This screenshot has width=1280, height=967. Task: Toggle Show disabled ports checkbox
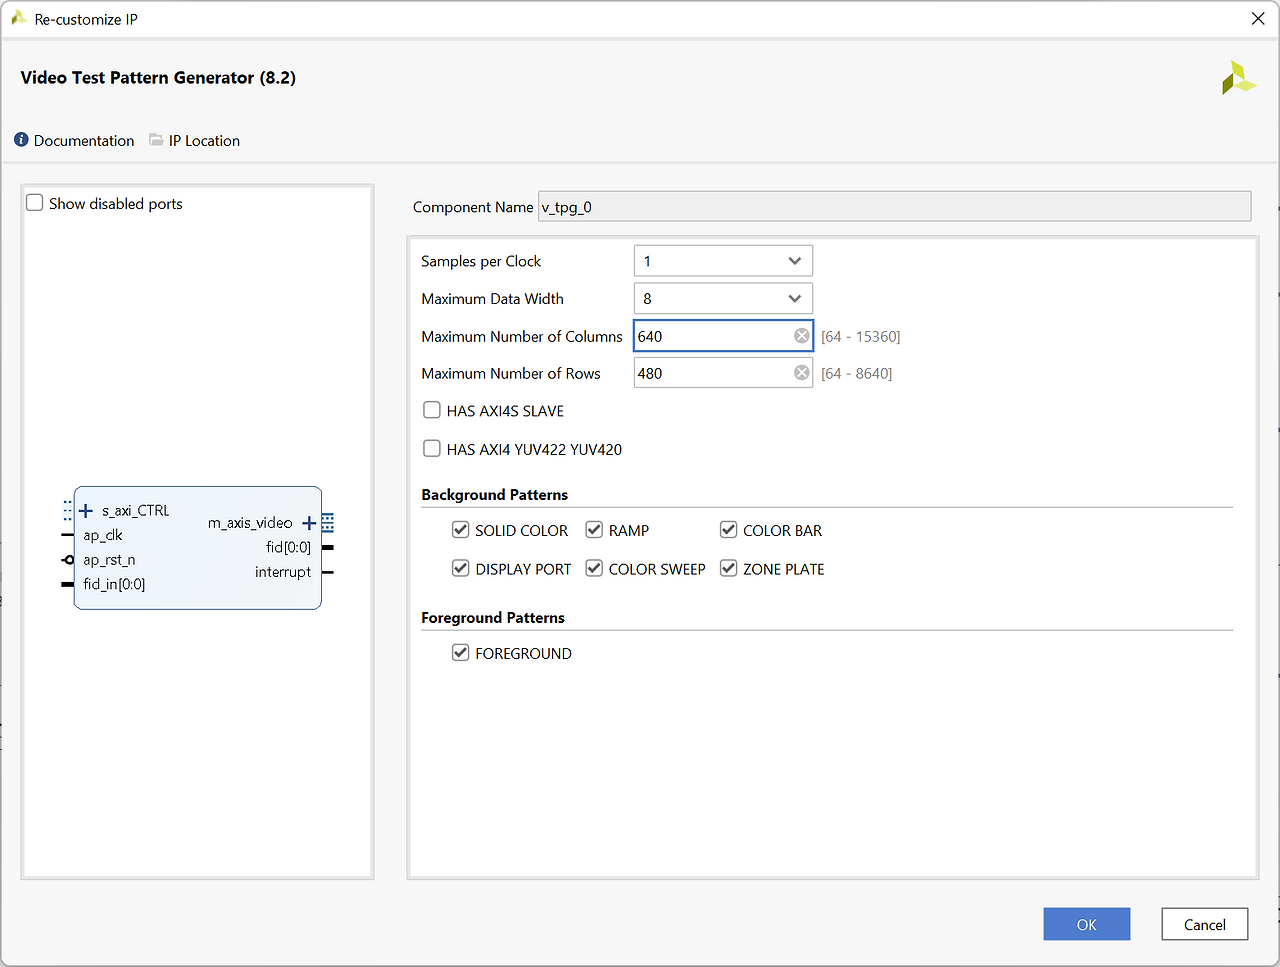pos(35,203)
